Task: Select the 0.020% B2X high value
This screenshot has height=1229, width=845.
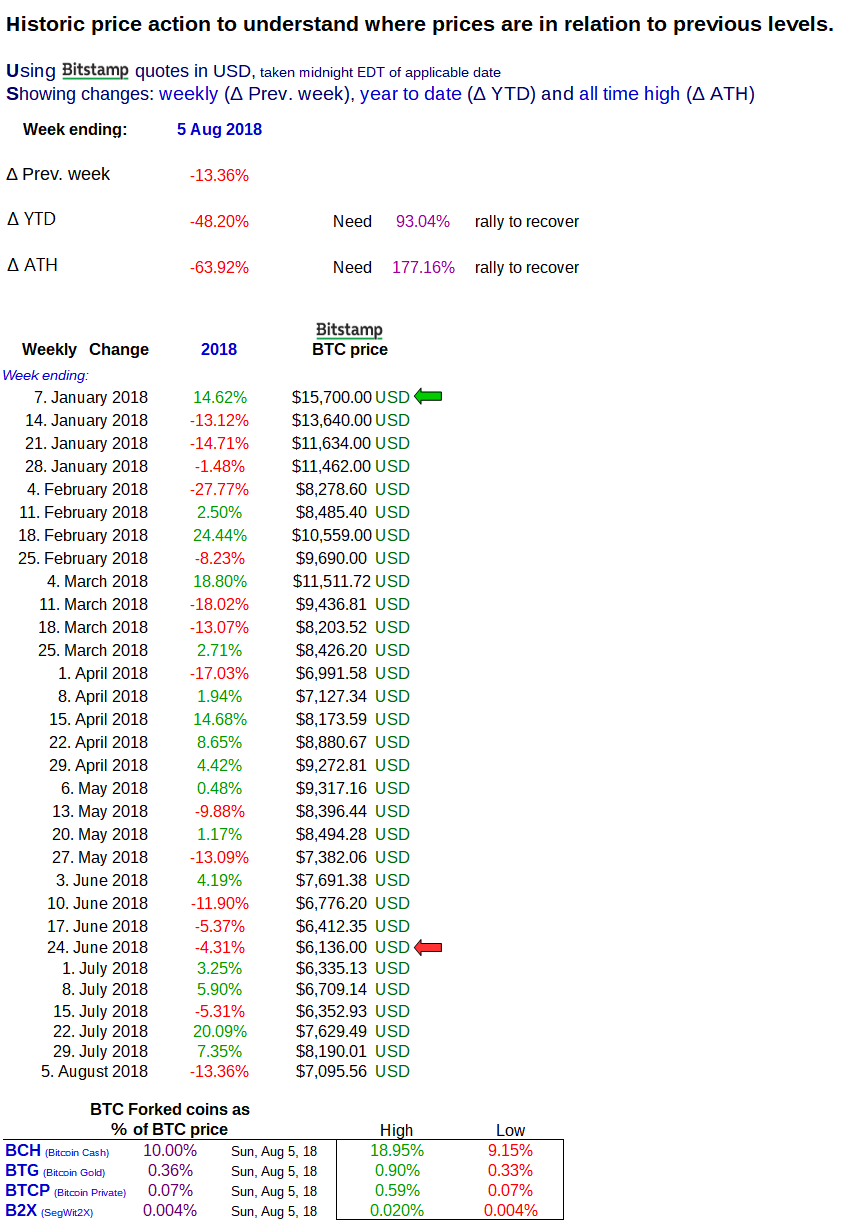Action: click(397, 1211)
